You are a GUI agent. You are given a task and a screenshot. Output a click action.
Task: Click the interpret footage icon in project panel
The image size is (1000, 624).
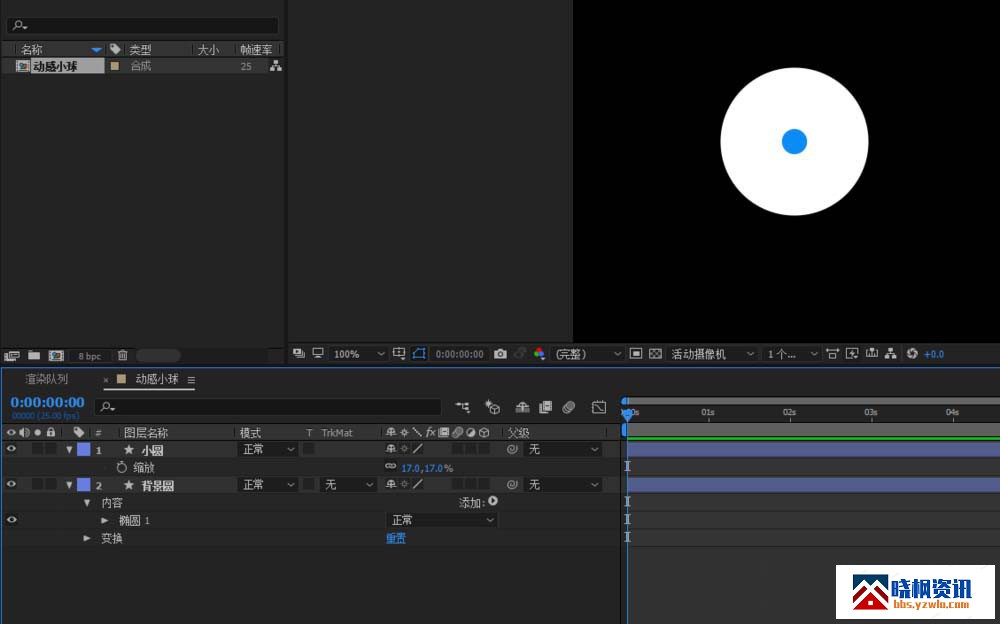click(x=11, y=355)
